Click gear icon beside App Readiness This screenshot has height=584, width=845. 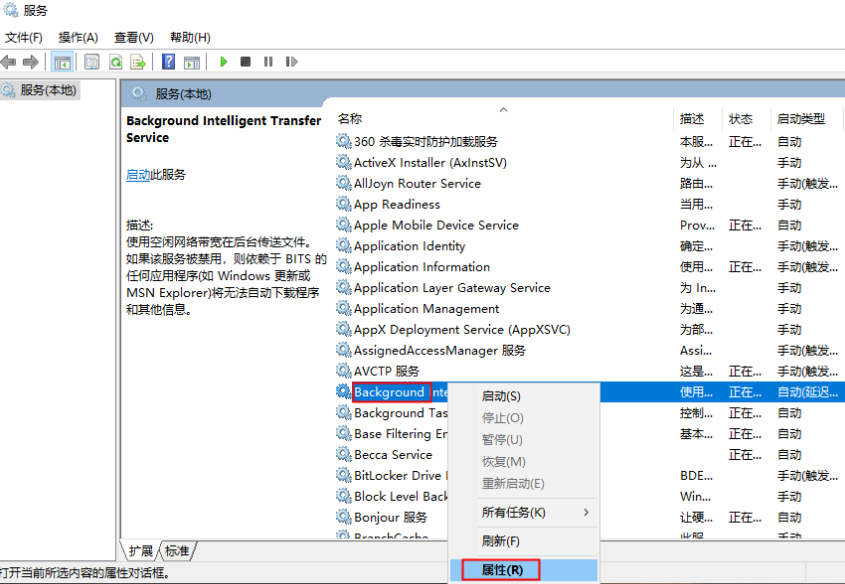344,204
